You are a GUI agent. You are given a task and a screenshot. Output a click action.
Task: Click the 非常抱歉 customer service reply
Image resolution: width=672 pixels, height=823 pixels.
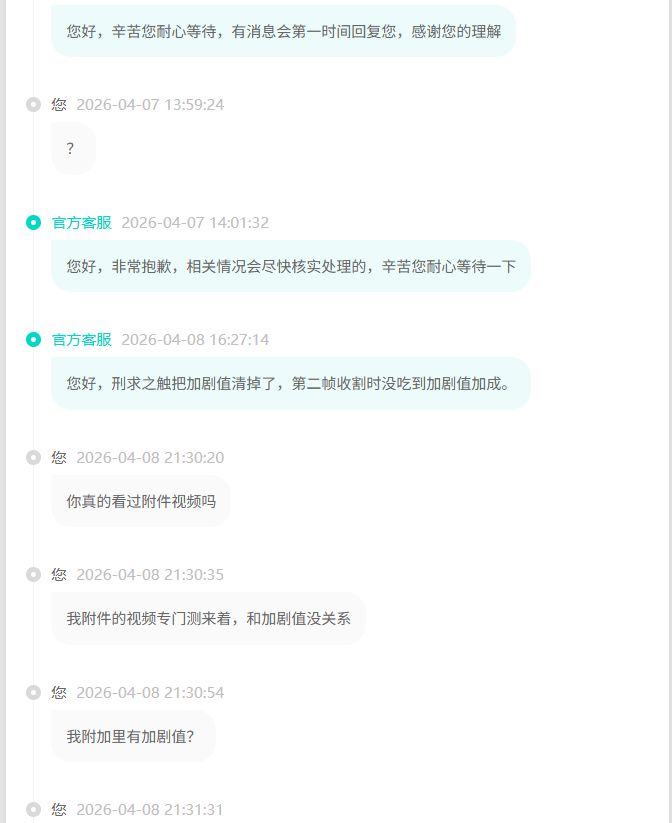pos(290,266)
